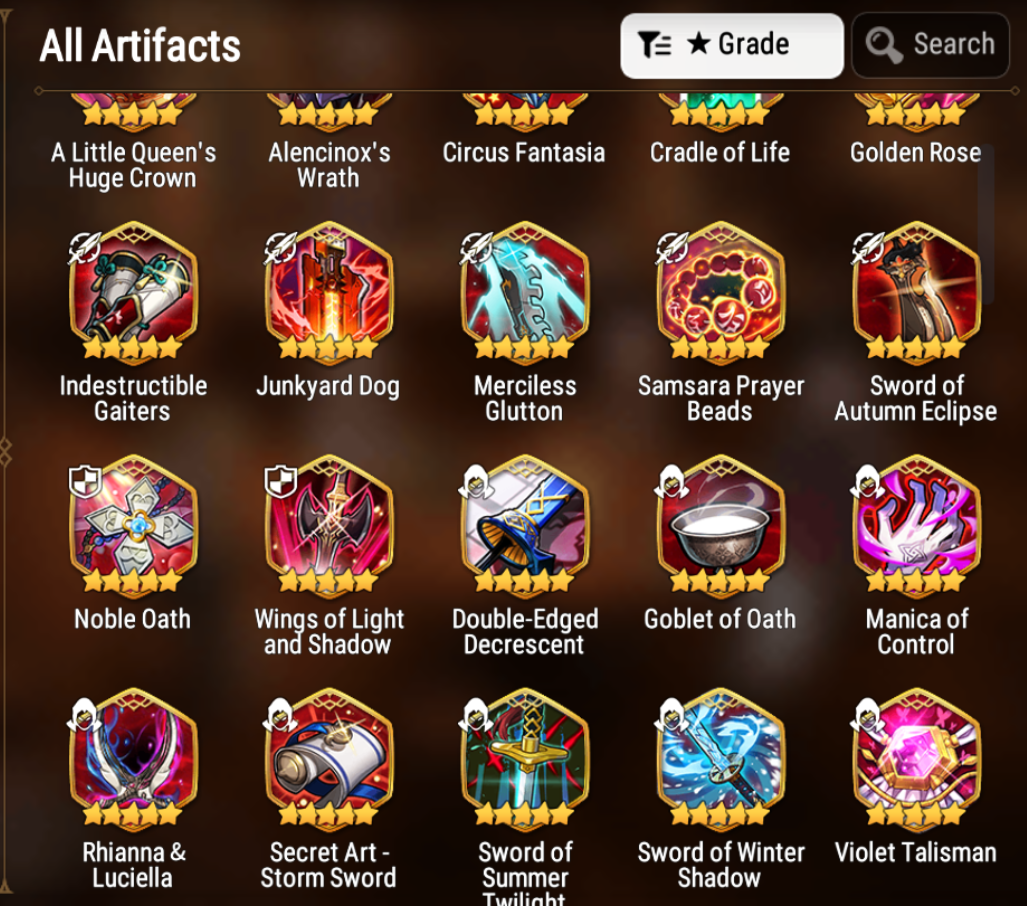Select the Sword of Summer Twilight artifact
The width and height of the screenshot is (1027, 906).
click(525, 759)
